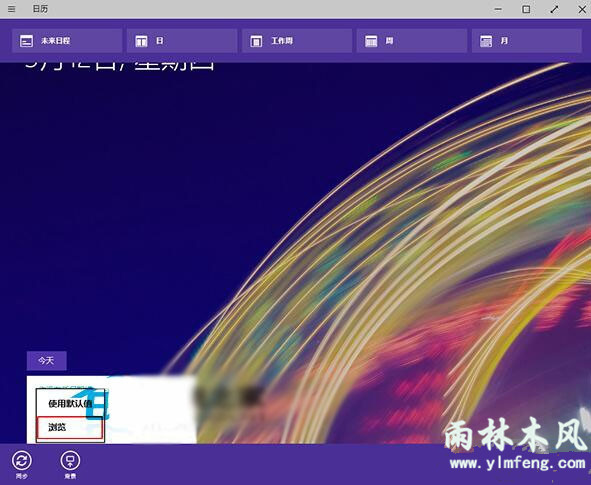Image resolution: width=591 pixels, height=485 pixels.
Task: Click the 同步 sync icon
Action: [21, 461]
